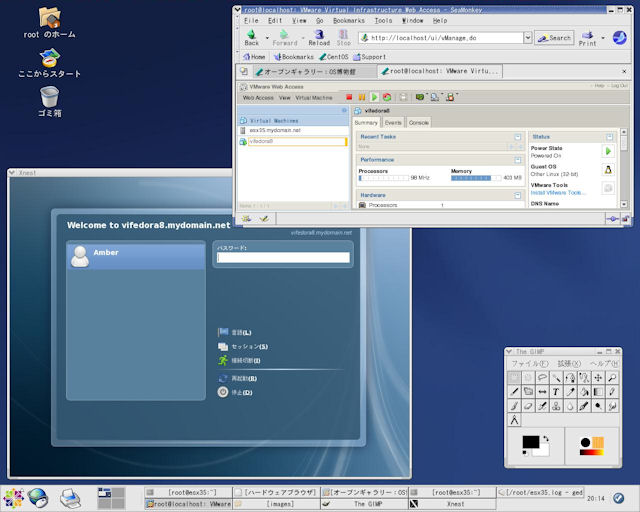Open the Bookmarks menu in SeaMonkey menu bar
Image resolution: width=640 pixels, height=512 pixels.
tap(349, 20)
